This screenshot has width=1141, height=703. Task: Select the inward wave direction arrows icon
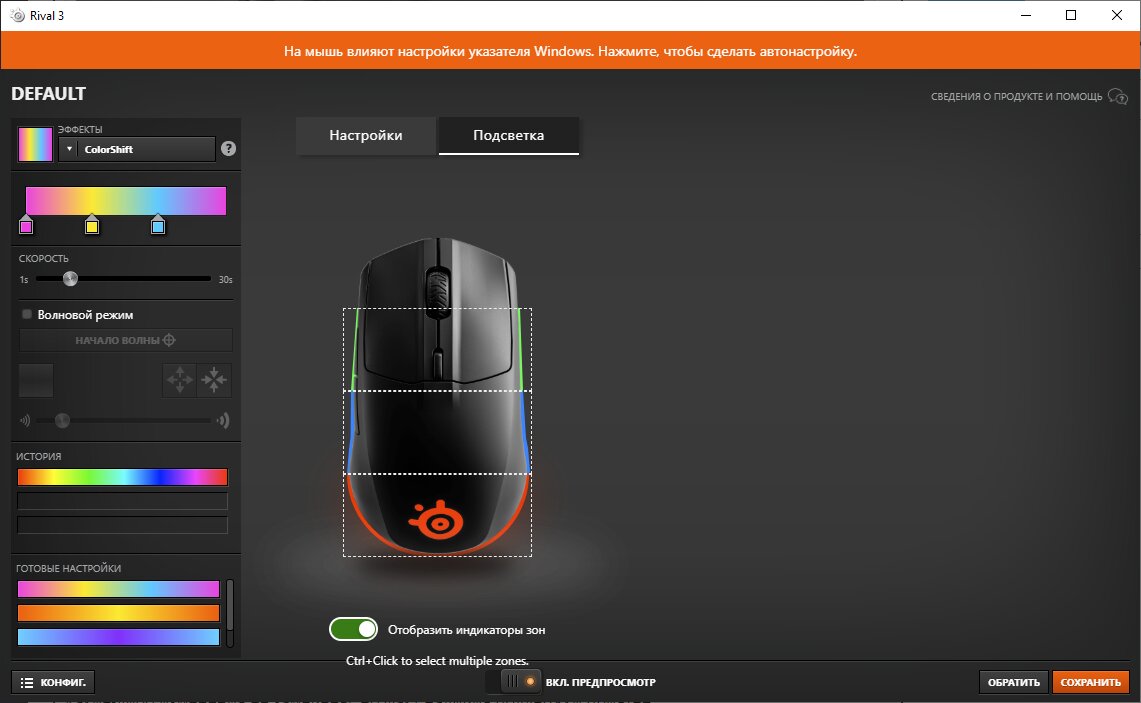[214, 380]
